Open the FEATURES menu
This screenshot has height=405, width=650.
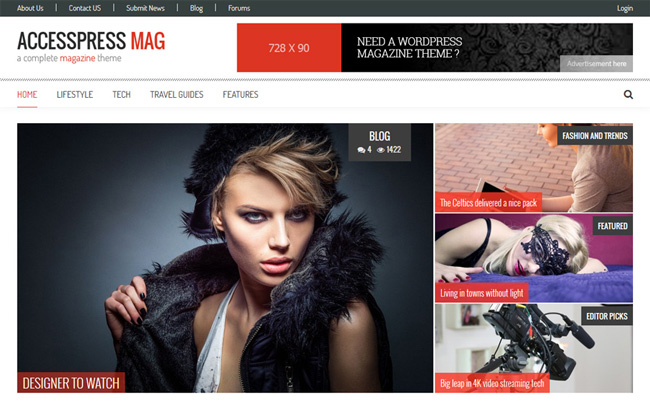240,95
